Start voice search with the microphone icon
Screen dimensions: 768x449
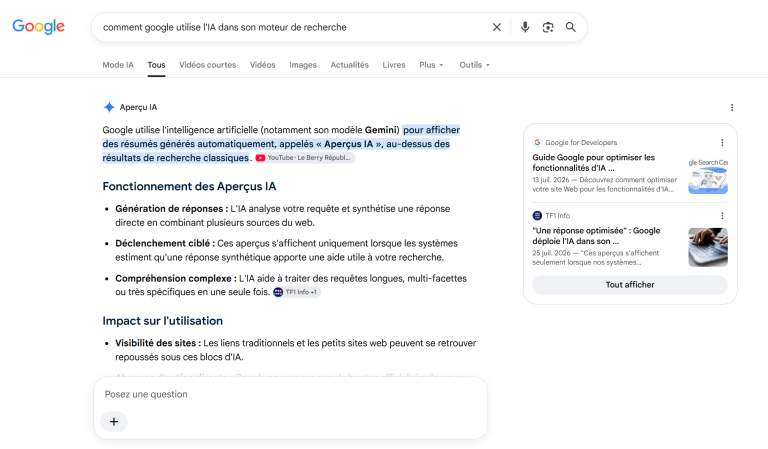[x=525, y=27]
